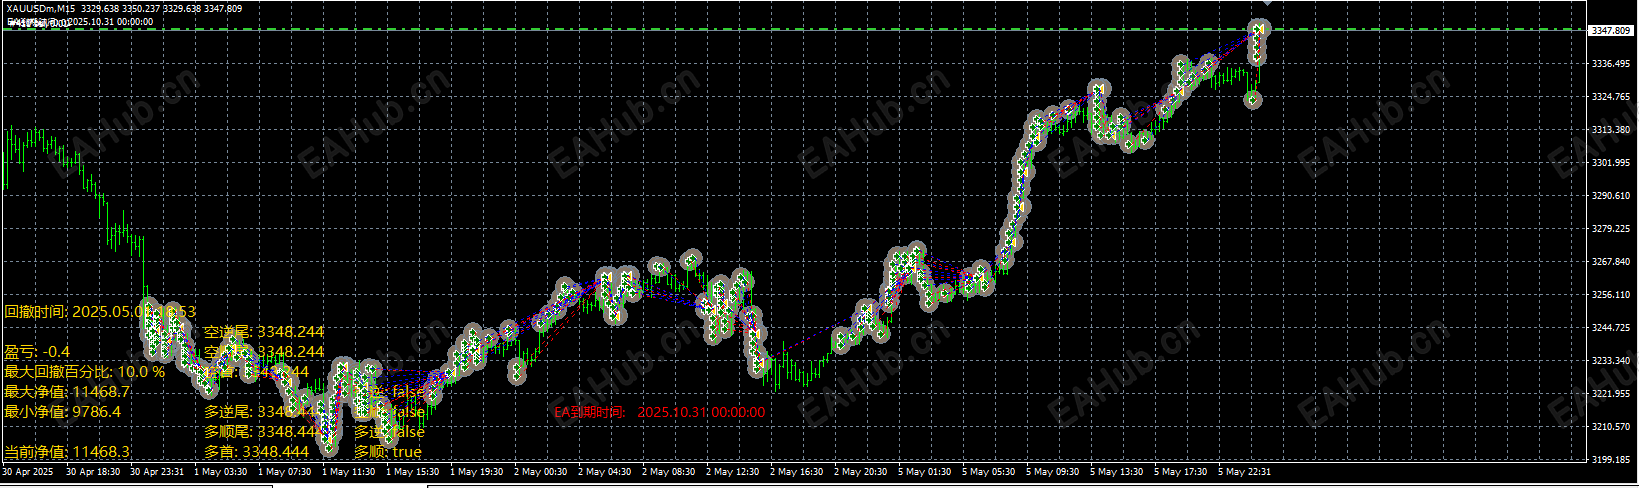Select the 2 May 00:30 time label
1639x488 pixels.
(541, 472)
